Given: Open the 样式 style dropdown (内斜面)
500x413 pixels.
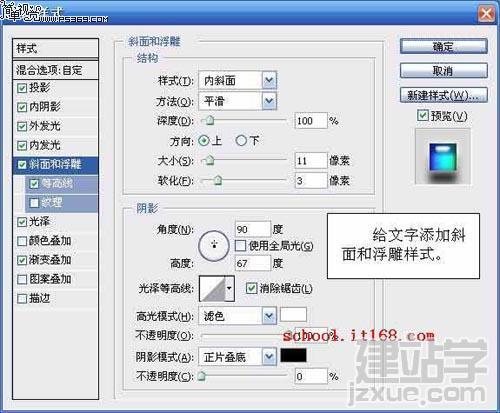Looking at the screenshot, I should (237, 80).
